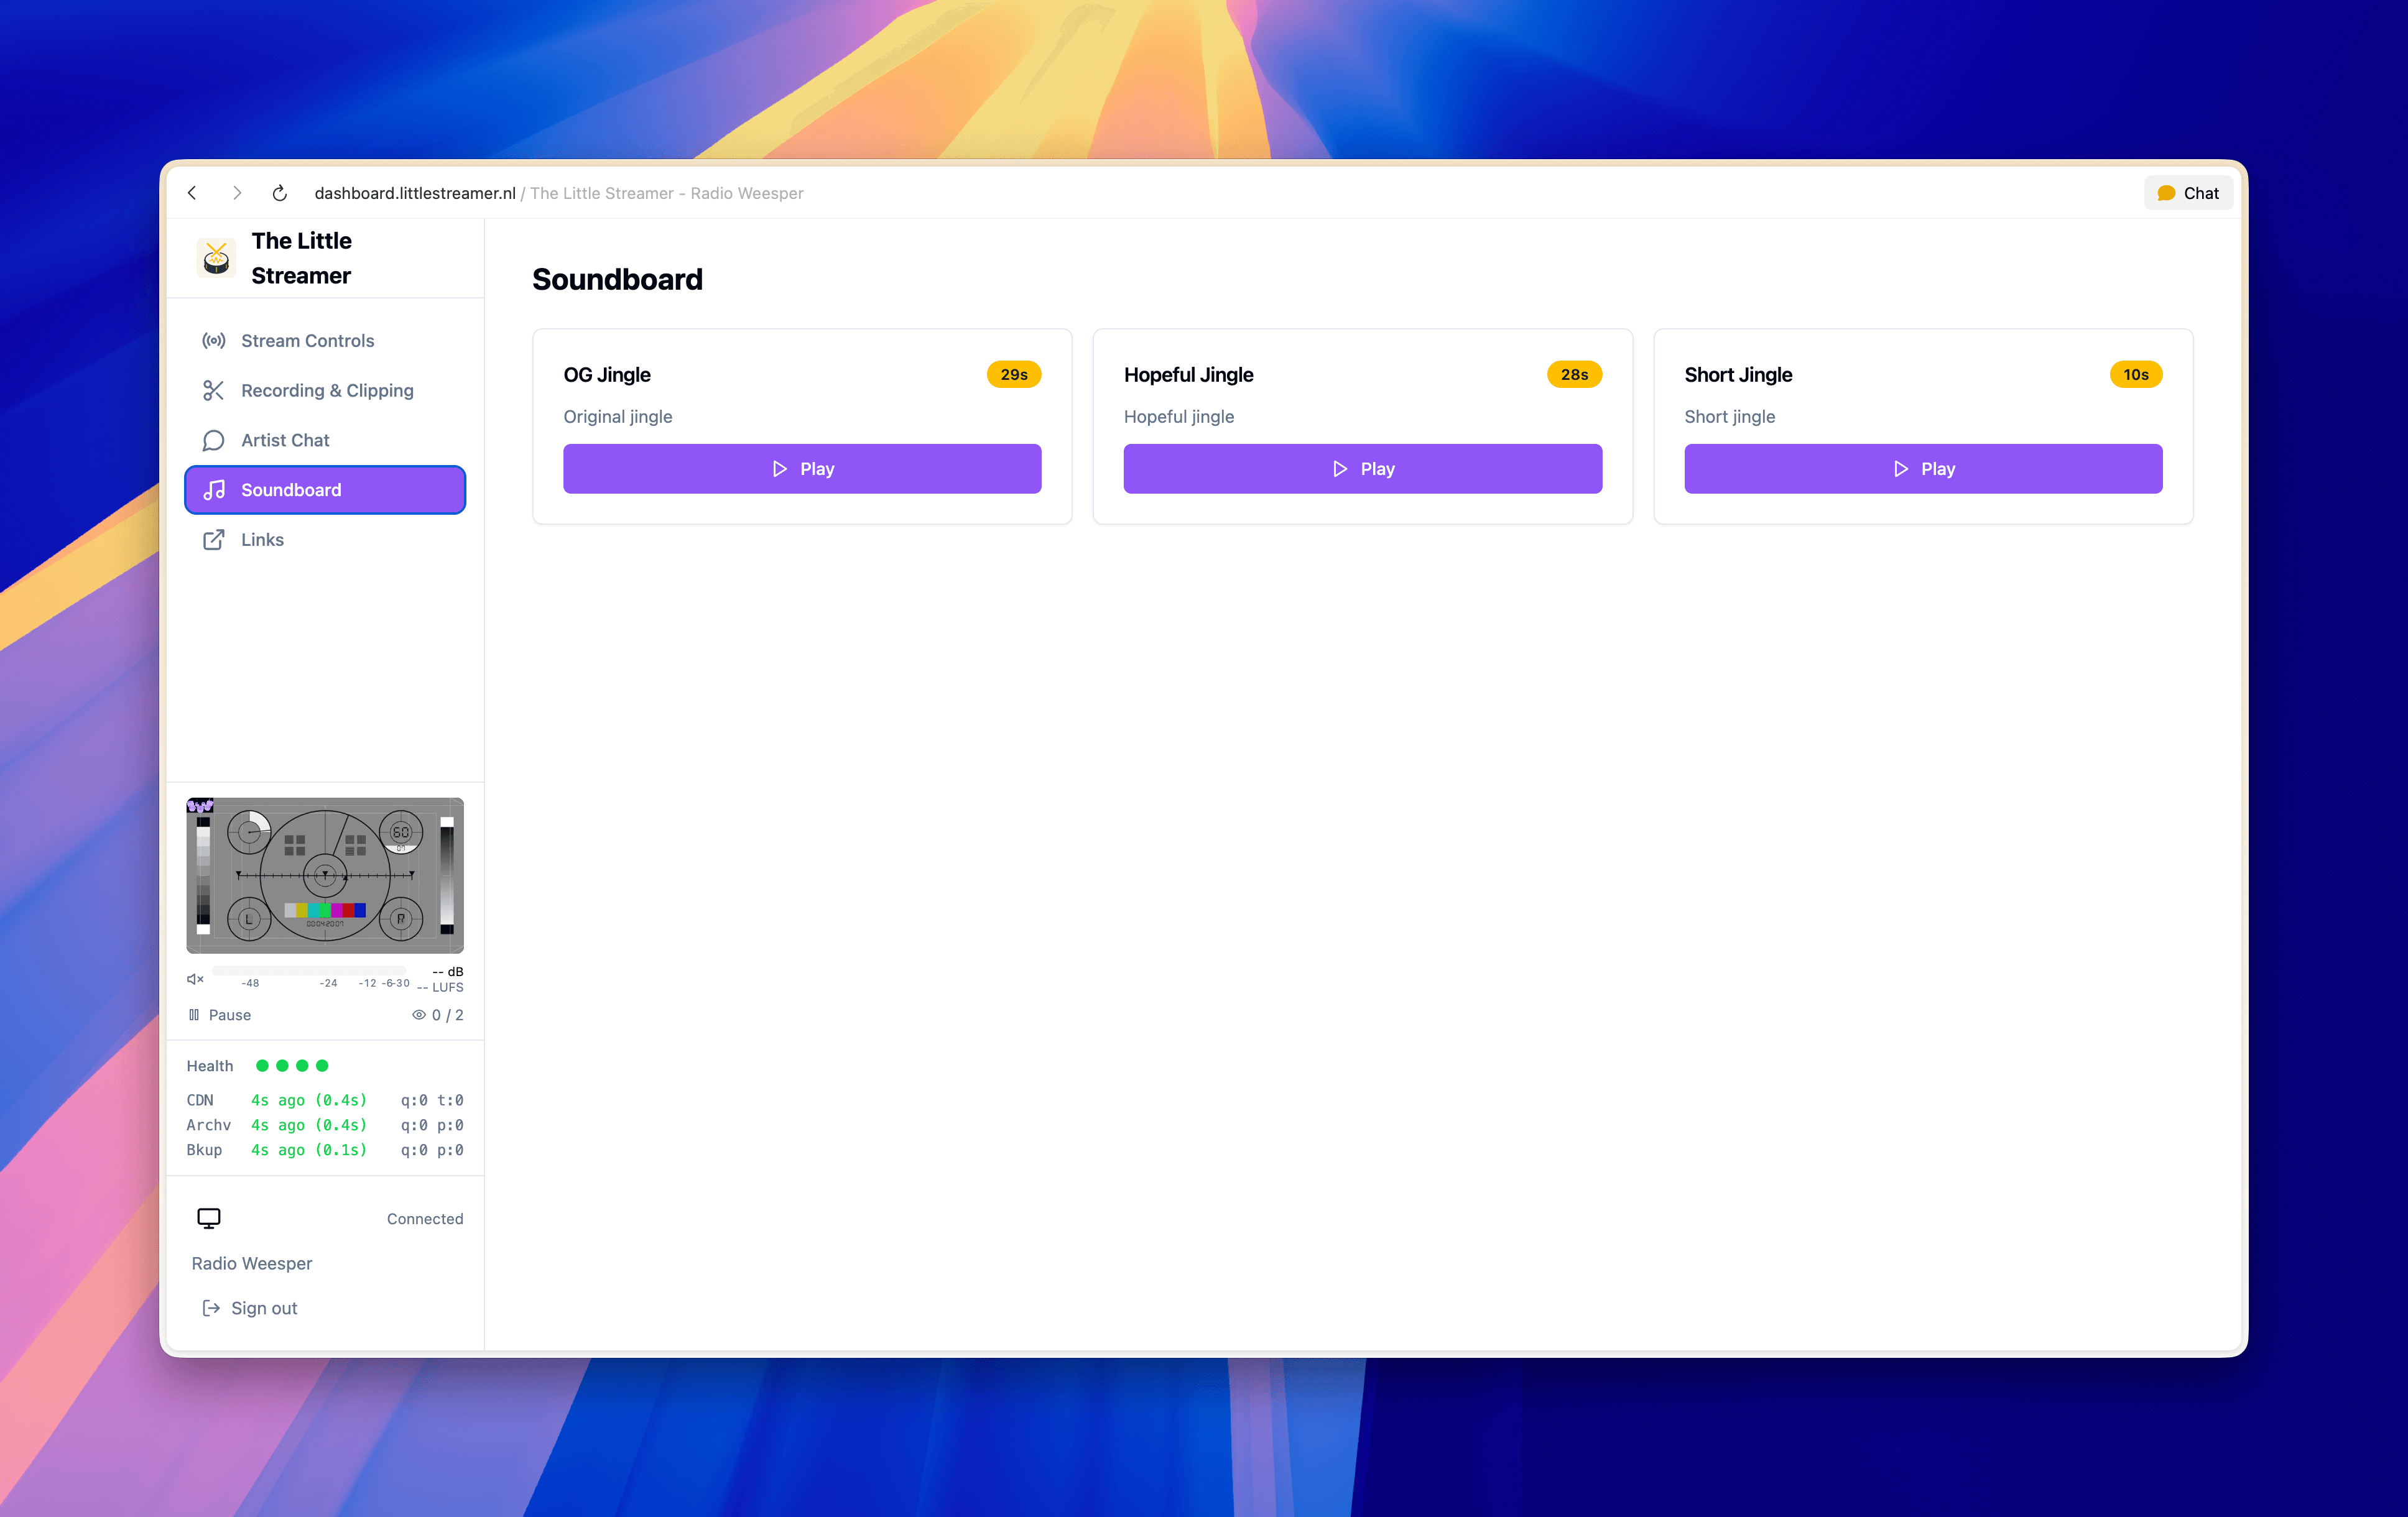Image resolution: width=2408 pixels, height=1517 pixels.
Task: Click the Hopeful jingle description text
Action: (x=1179, y=417)
